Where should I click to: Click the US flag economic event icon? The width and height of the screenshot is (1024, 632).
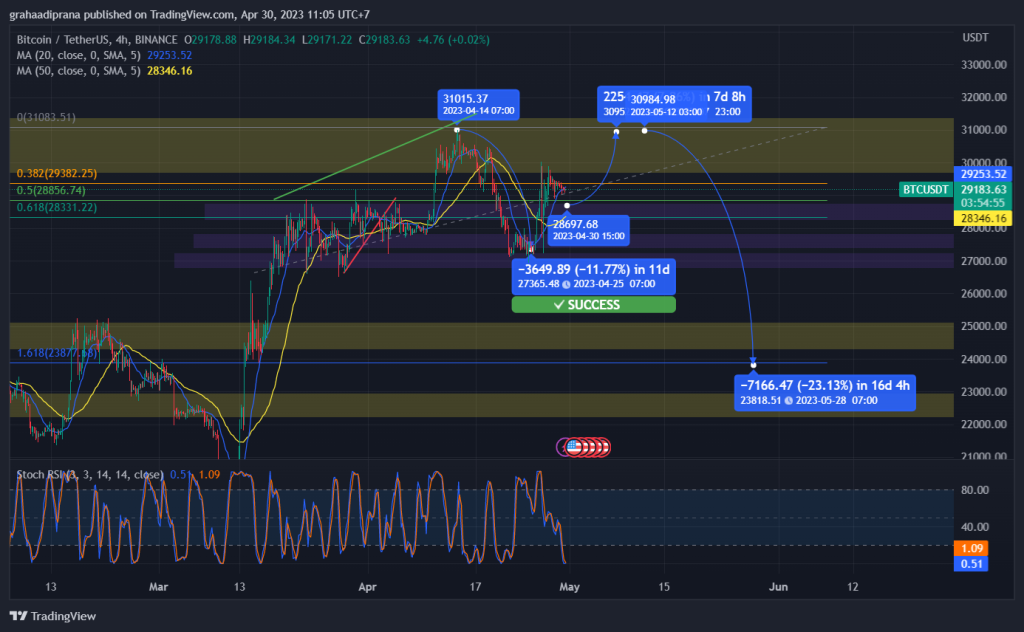[574, 447]
